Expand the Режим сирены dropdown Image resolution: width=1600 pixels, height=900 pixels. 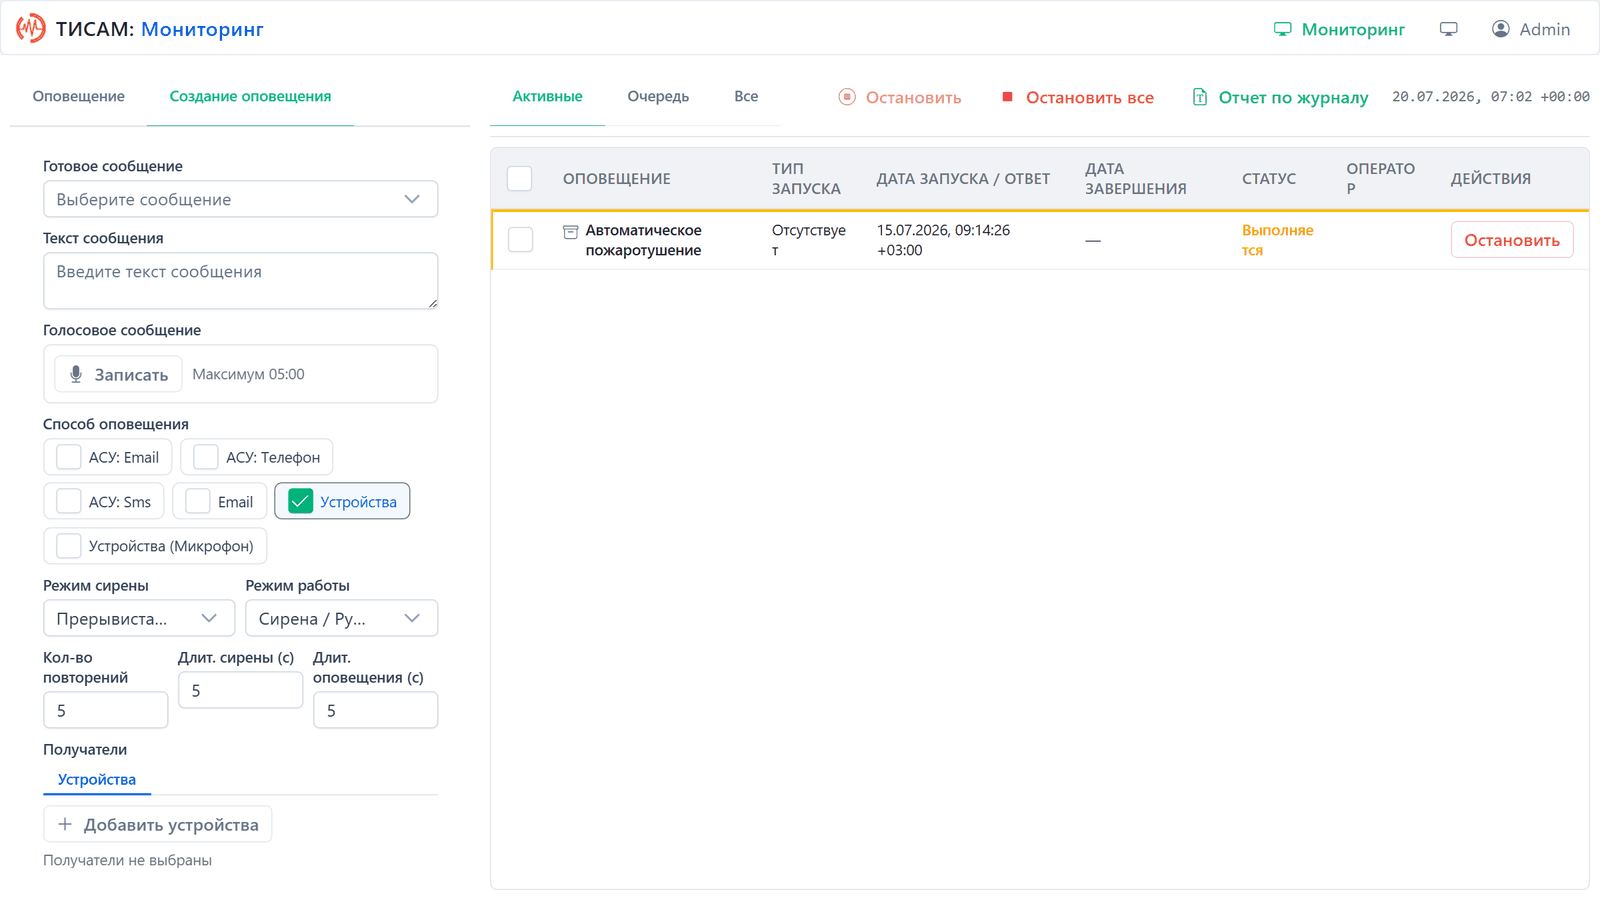tap(139, 618)
